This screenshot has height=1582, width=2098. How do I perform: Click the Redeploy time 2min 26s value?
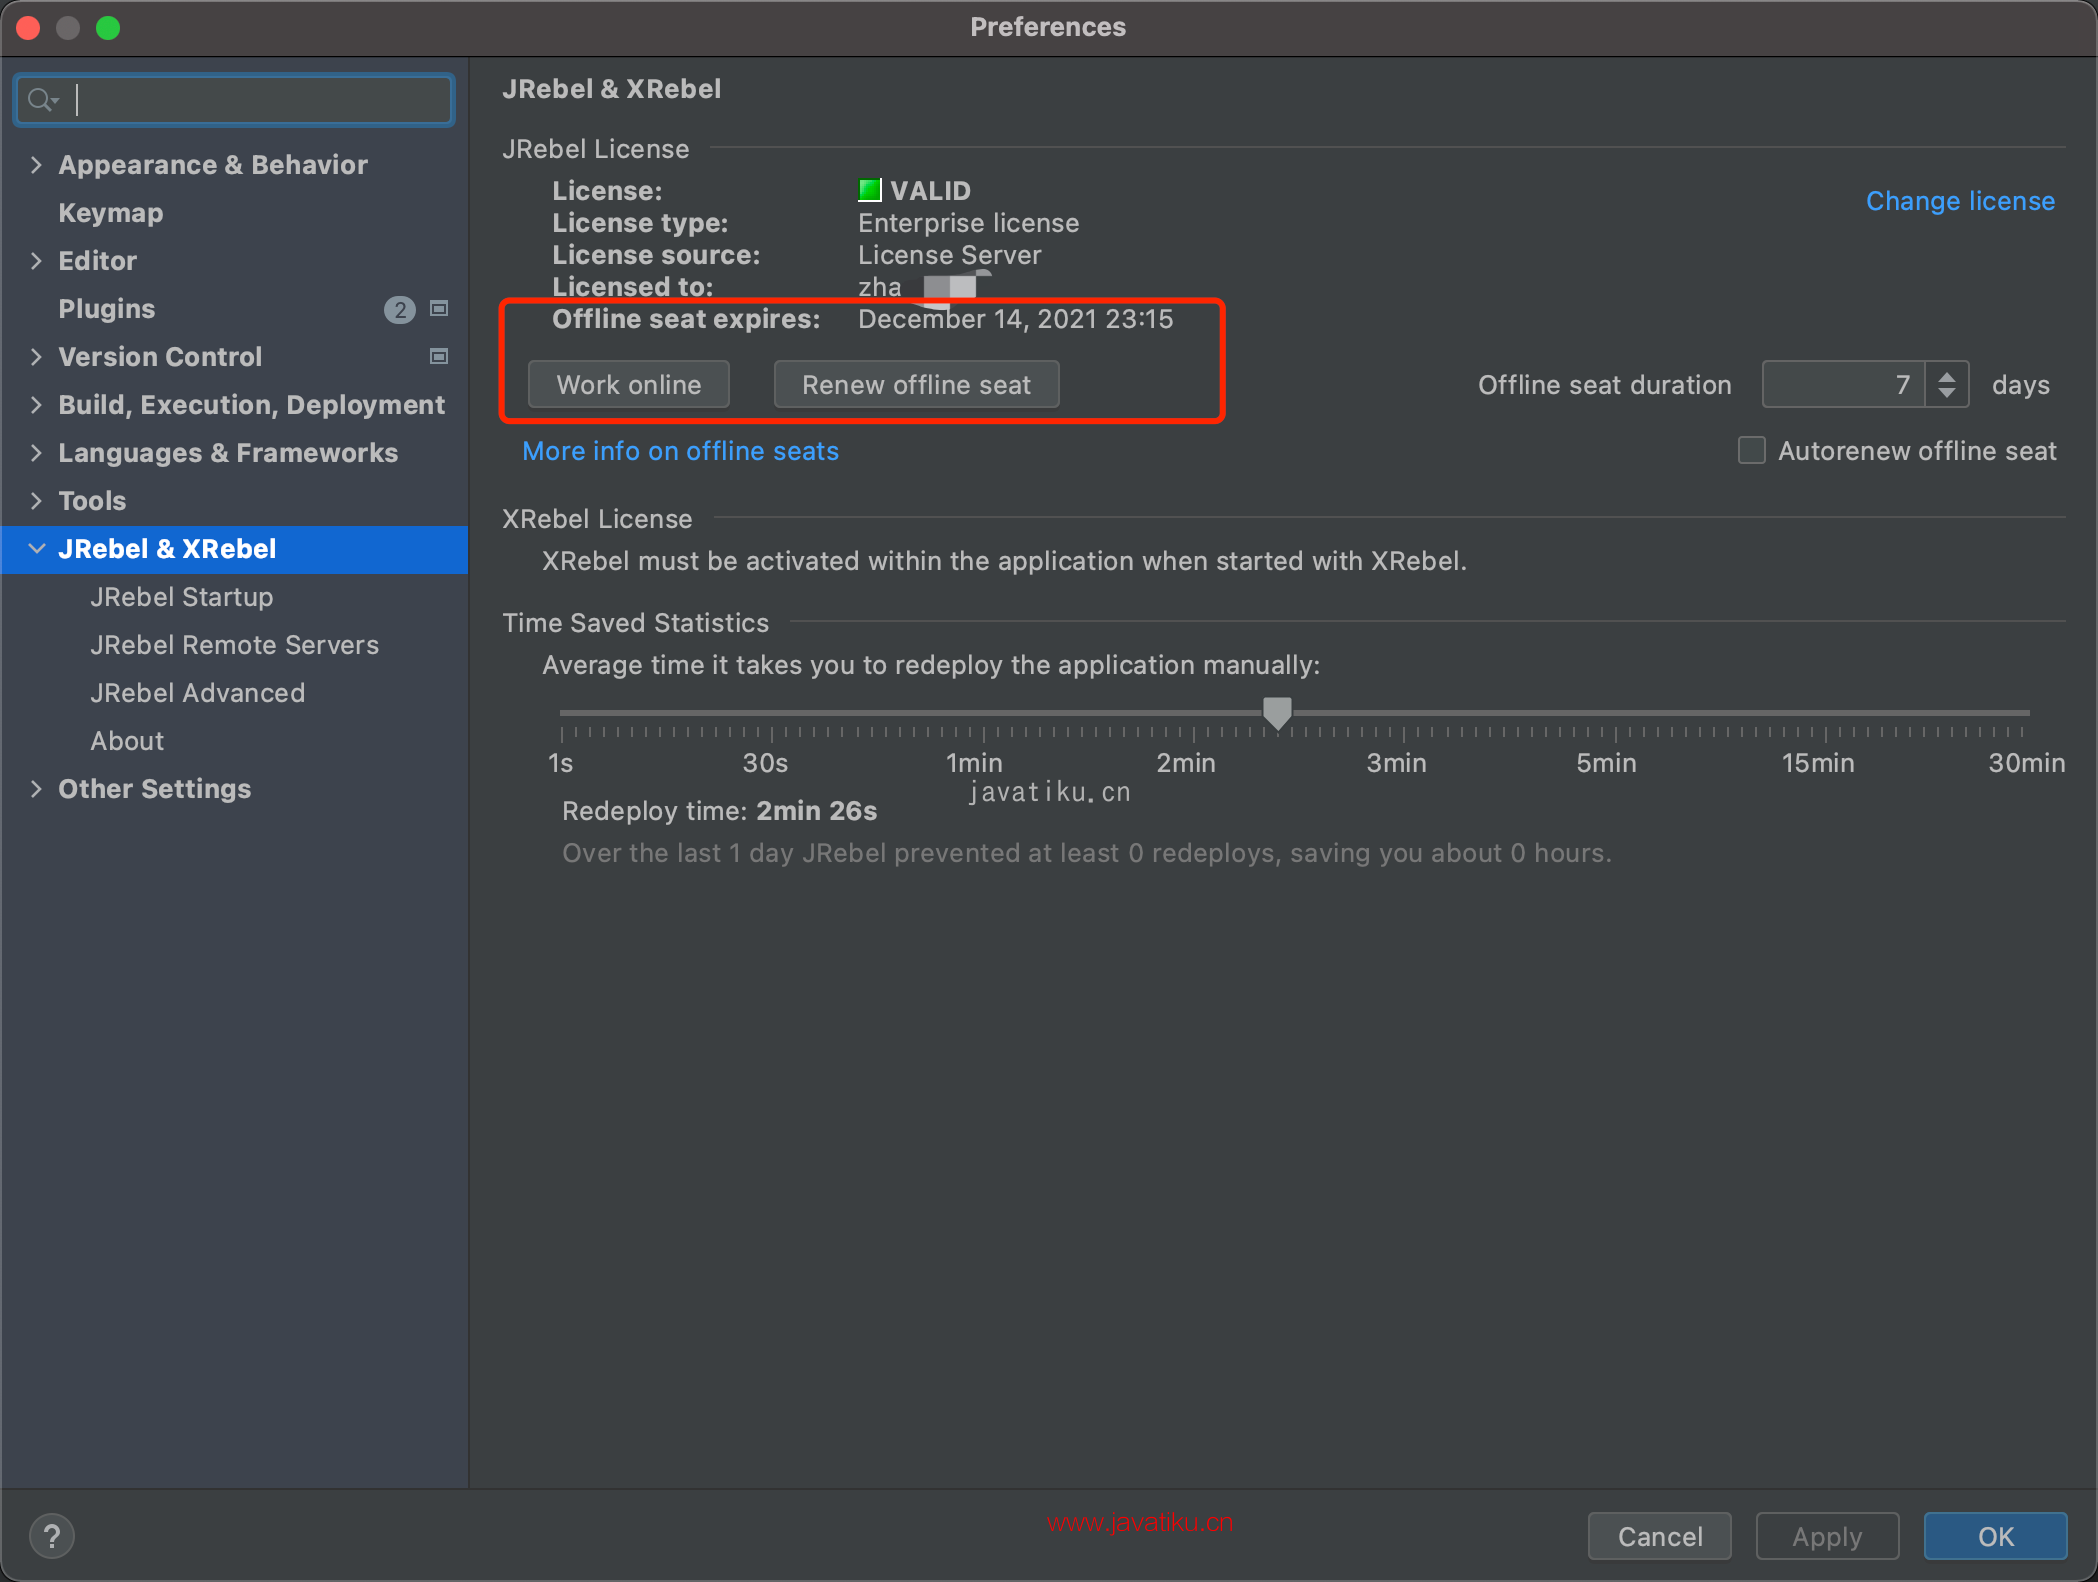pos(816,811)
